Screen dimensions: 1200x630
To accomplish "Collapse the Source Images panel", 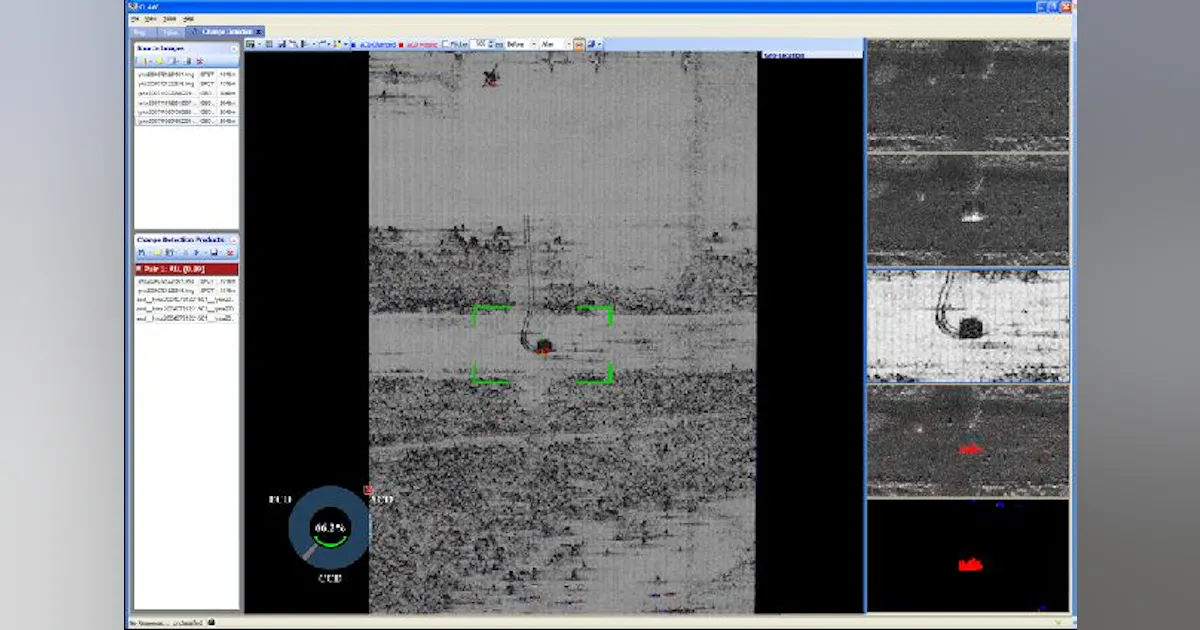I will pyautogui.click(x=234, y=48).
